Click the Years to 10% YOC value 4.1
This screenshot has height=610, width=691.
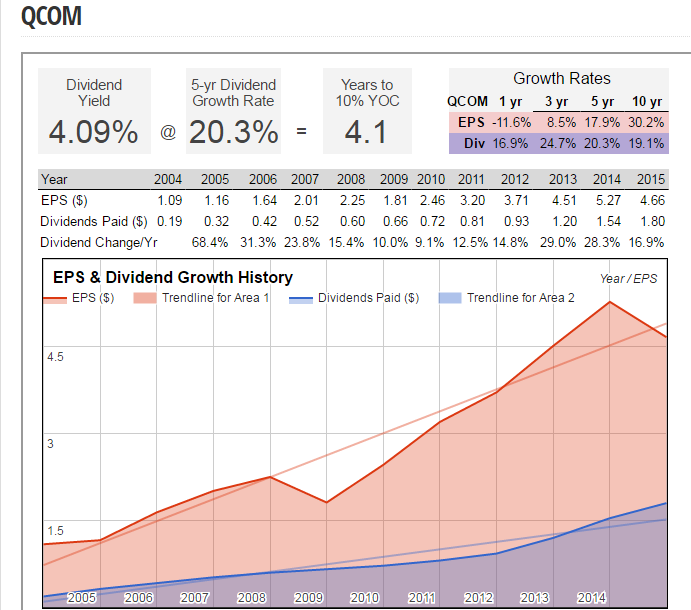366,132
